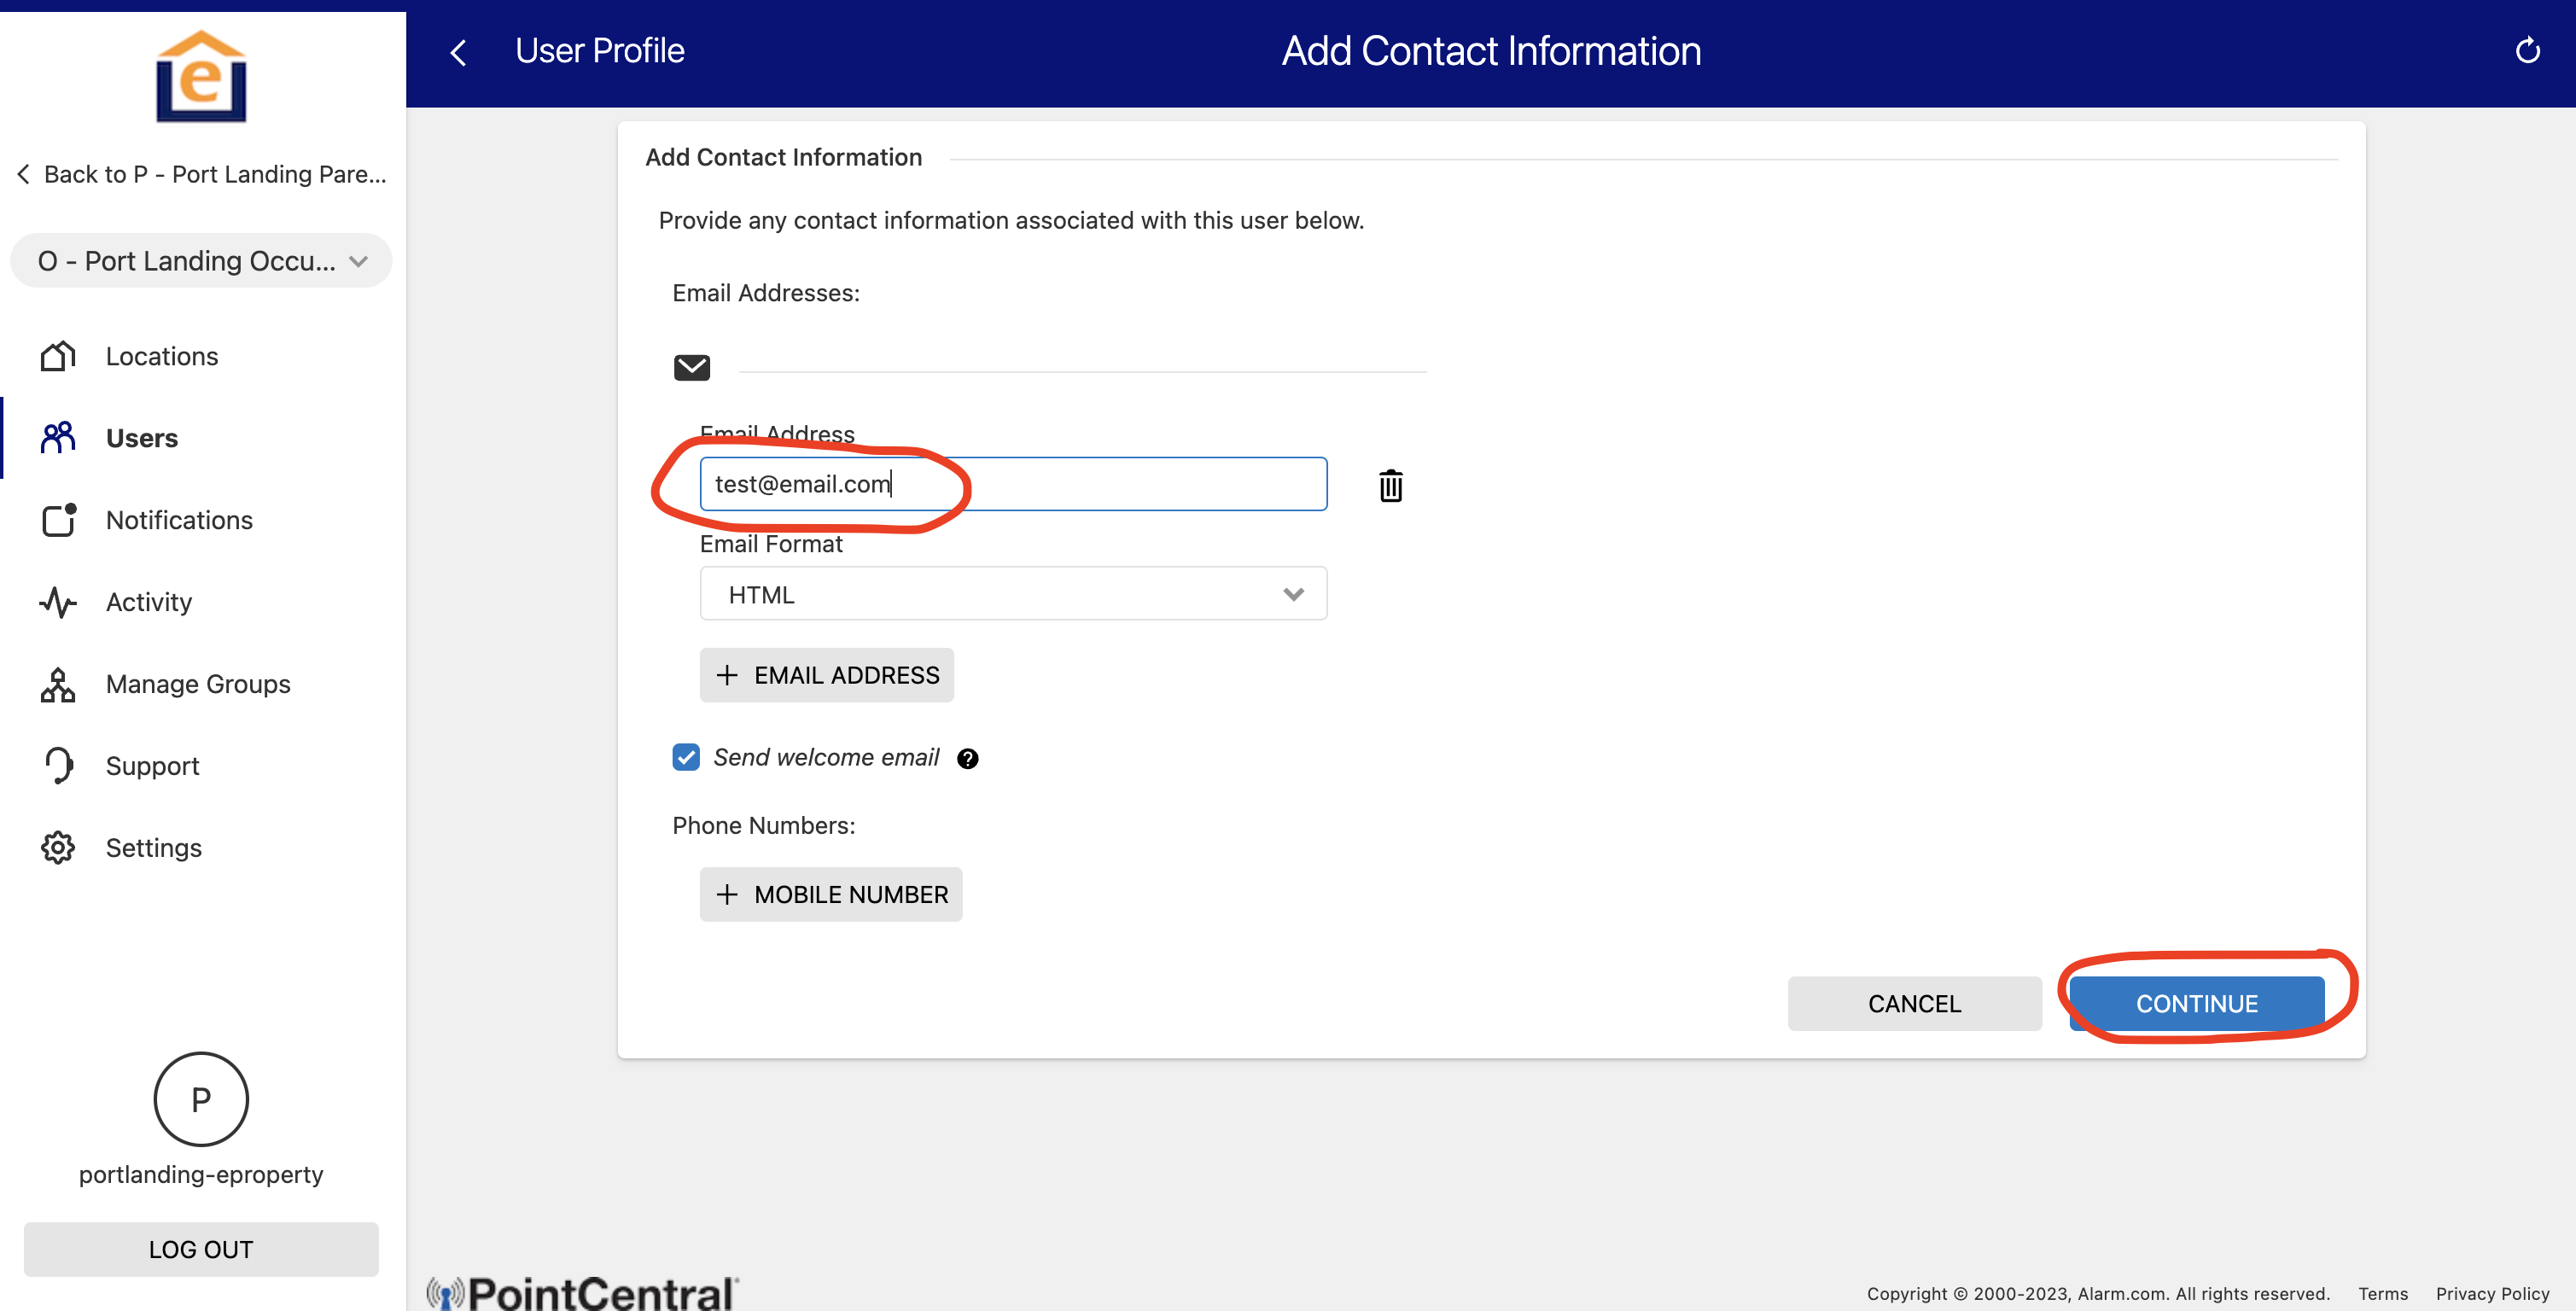Click the back arrow next to User Profile
This screenshot has height=1311, width=2576.
pyautogui.click(x=459, y=52)
